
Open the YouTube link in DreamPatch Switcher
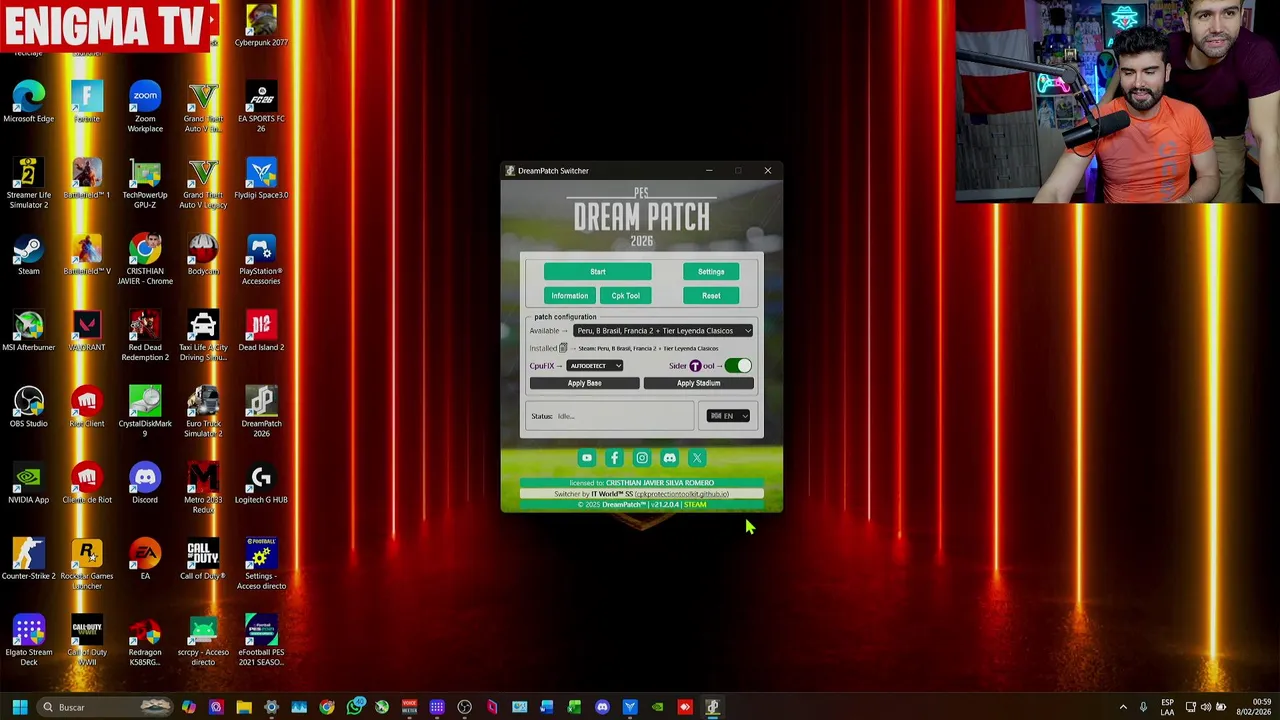pyautogui.click(x=587, y=458)
